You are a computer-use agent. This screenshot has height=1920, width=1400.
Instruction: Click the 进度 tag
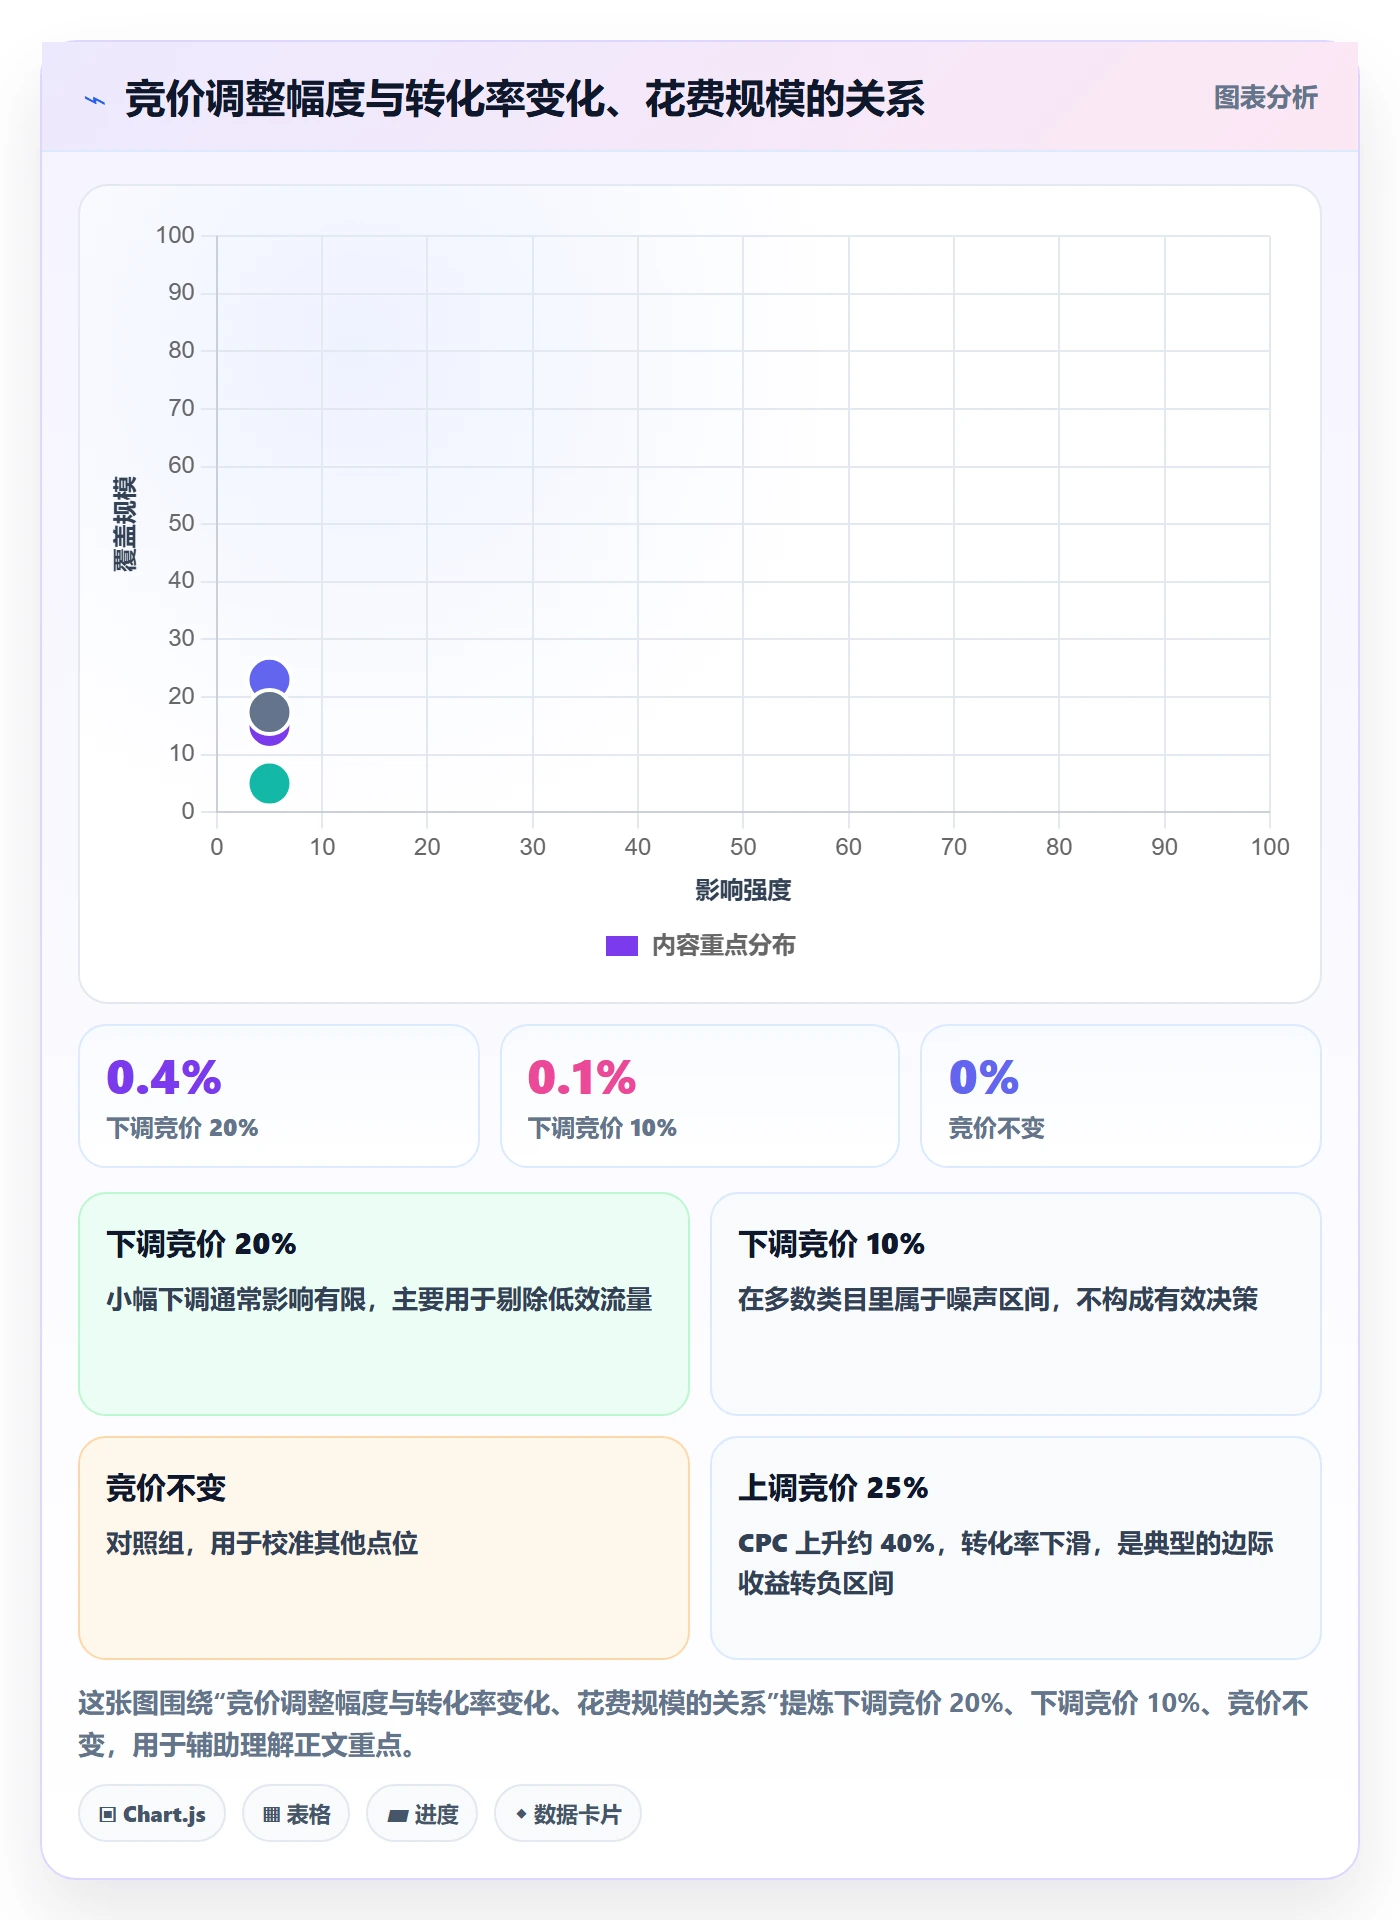[422, 1814]
